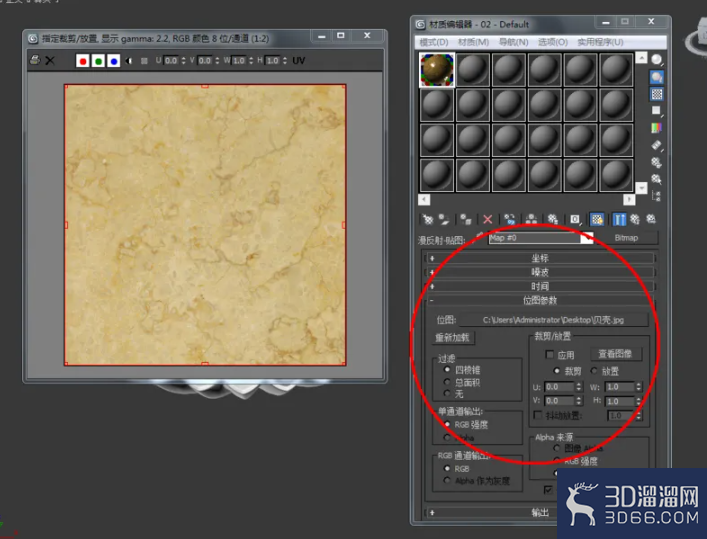Click the Options icon in side toolbar
Image resolution: width=707 pixels, height=539 pixels.
657,162
